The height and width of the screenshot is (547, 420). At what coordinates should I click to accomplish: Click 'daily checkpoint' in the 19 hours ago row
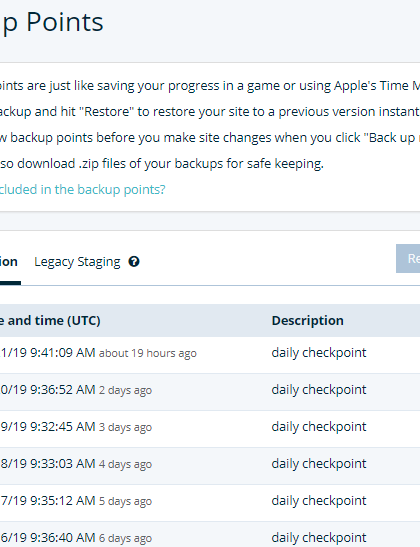319,353
